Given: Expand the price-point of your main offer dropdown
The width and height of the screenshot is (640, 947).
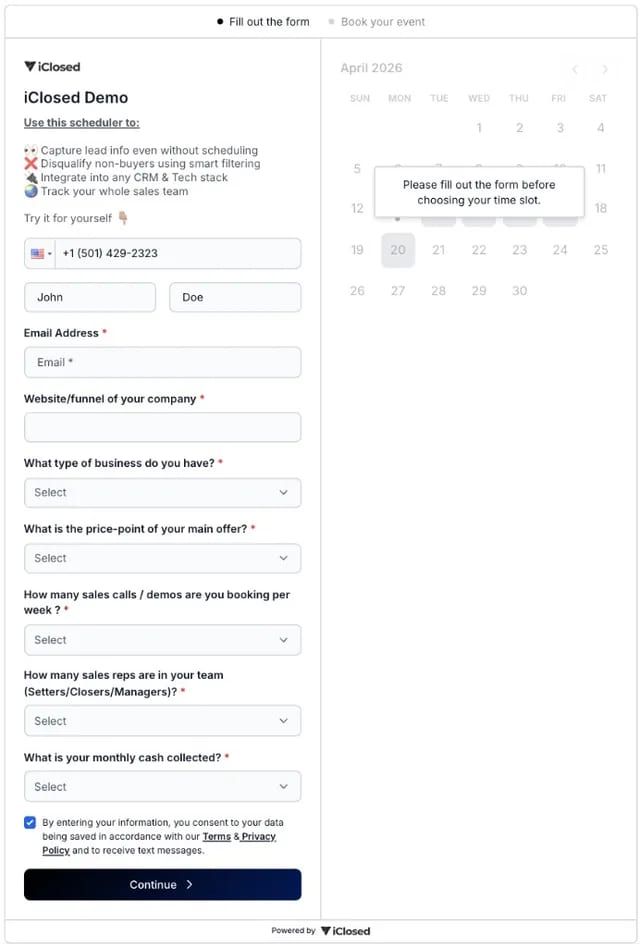Looking at the screenshot, I should click(162, 558).
